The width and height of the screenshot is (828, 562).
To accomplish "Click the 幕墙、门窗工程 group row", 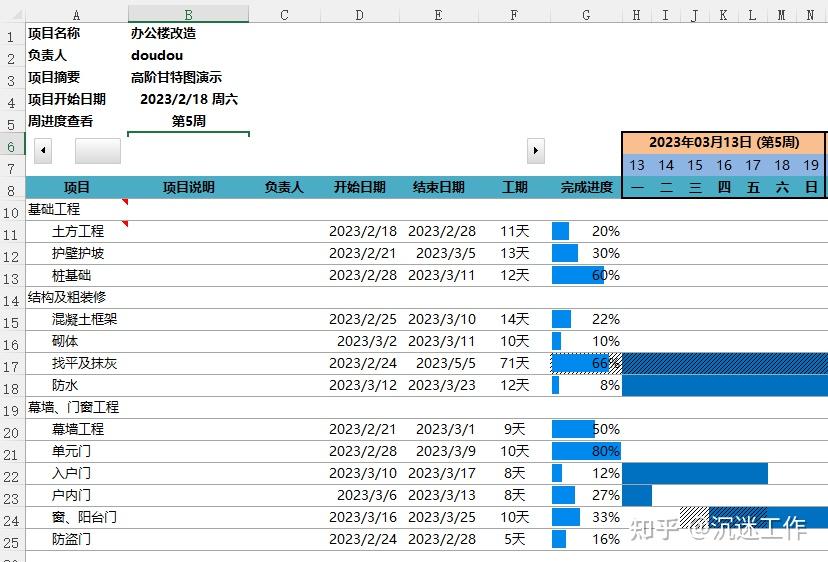I will pyautogui.click(x=77, y=408).
